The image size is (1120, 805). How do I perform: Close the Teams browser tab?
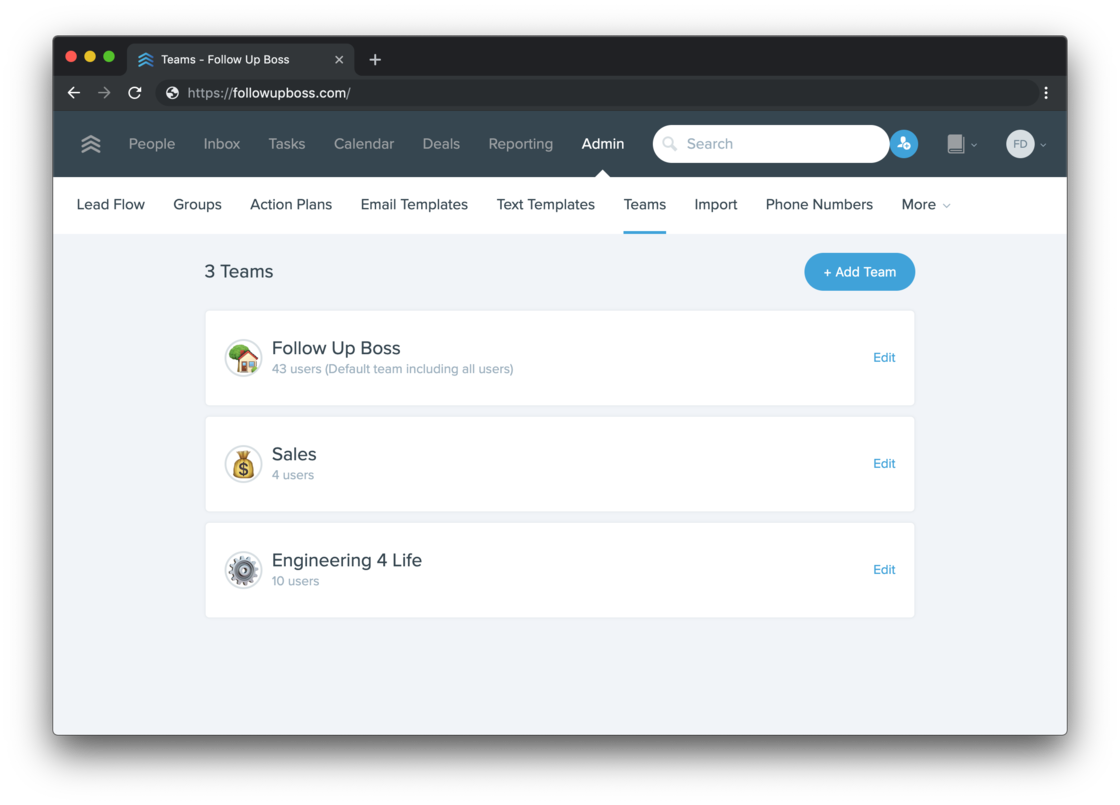(x=339, y=60)
